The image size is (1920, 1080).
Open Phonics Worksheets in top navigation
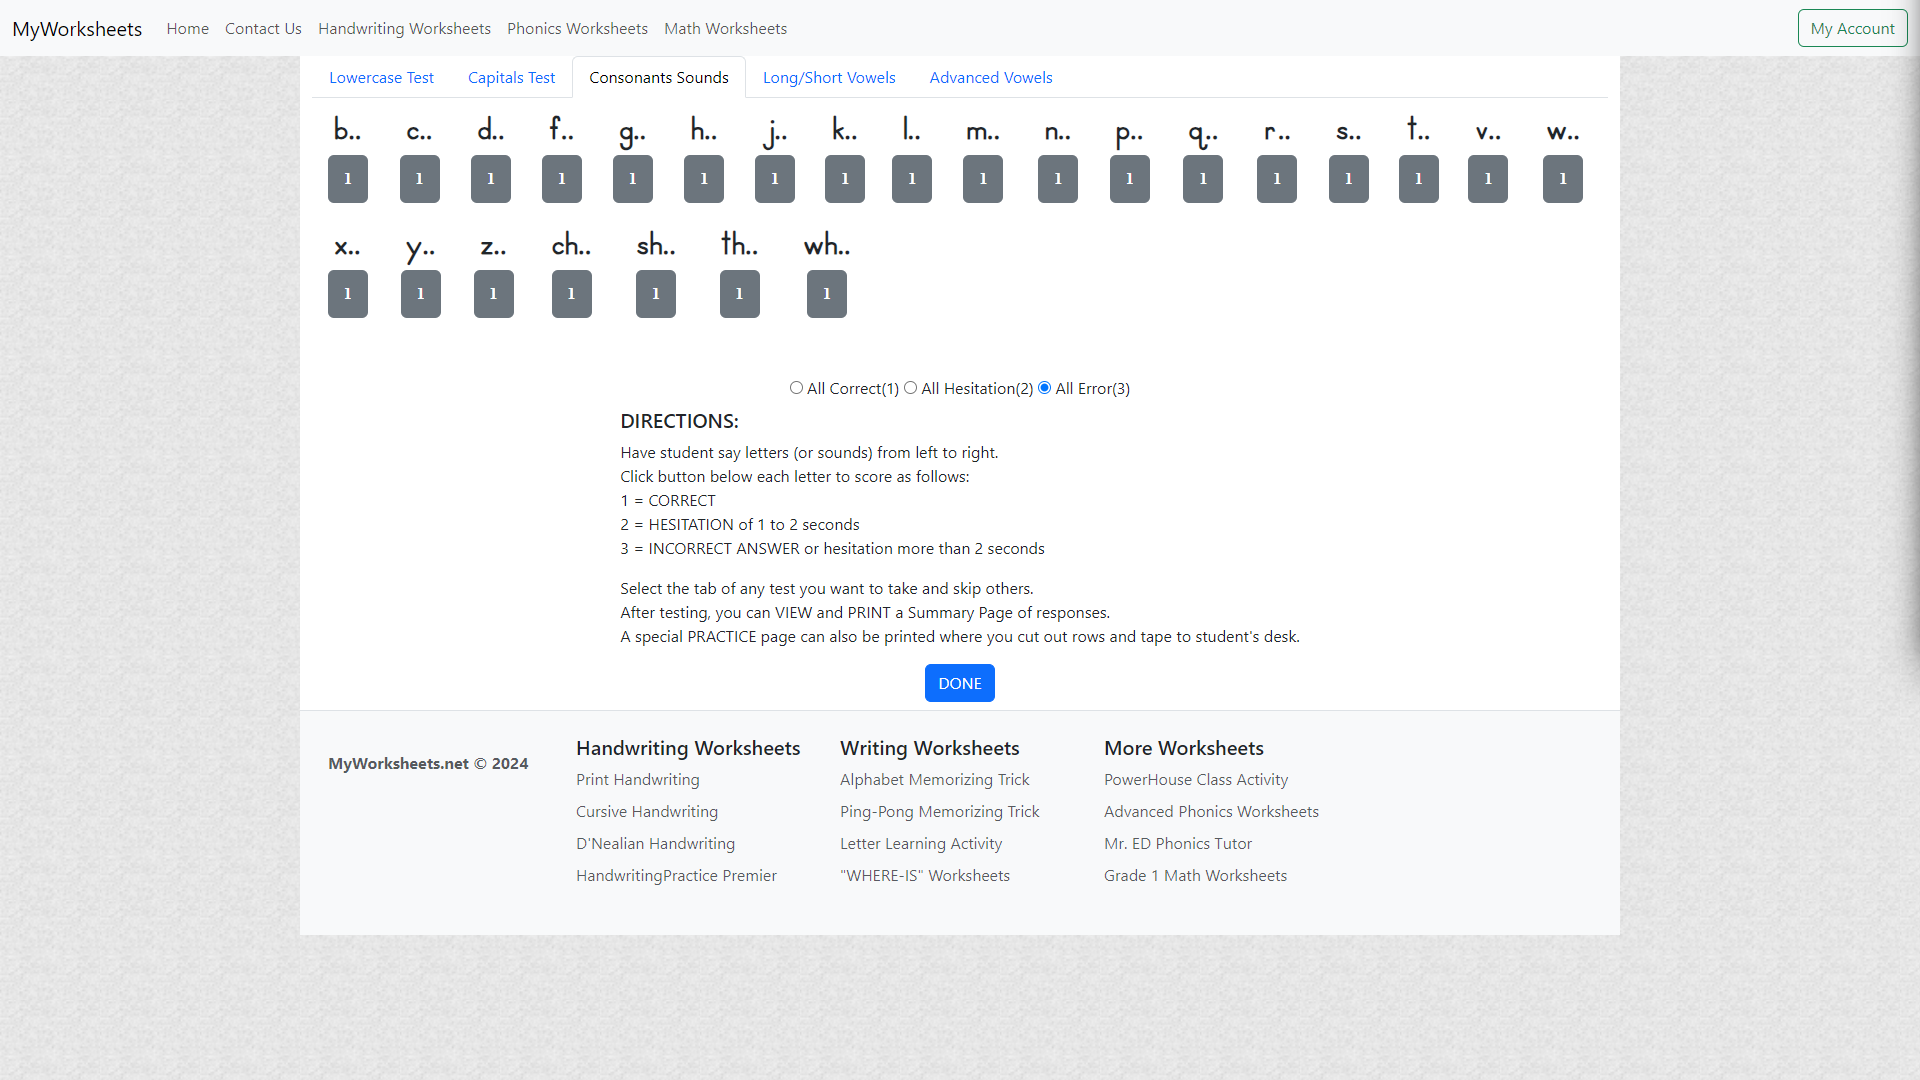[577, 28]
